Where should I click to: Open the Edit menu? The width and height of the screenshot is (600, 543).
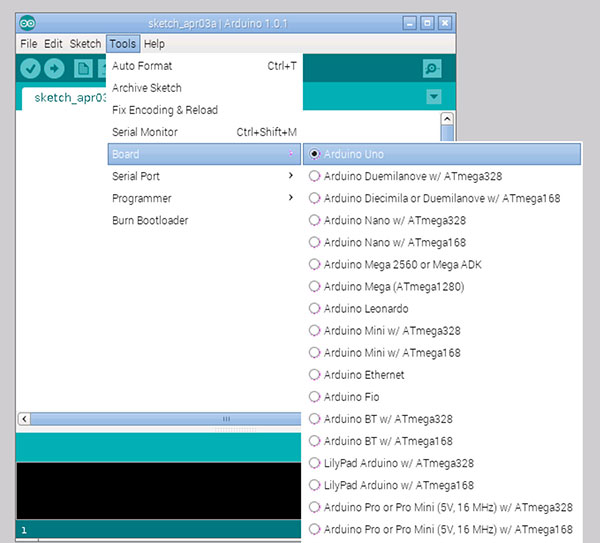(x=53, y=44)
